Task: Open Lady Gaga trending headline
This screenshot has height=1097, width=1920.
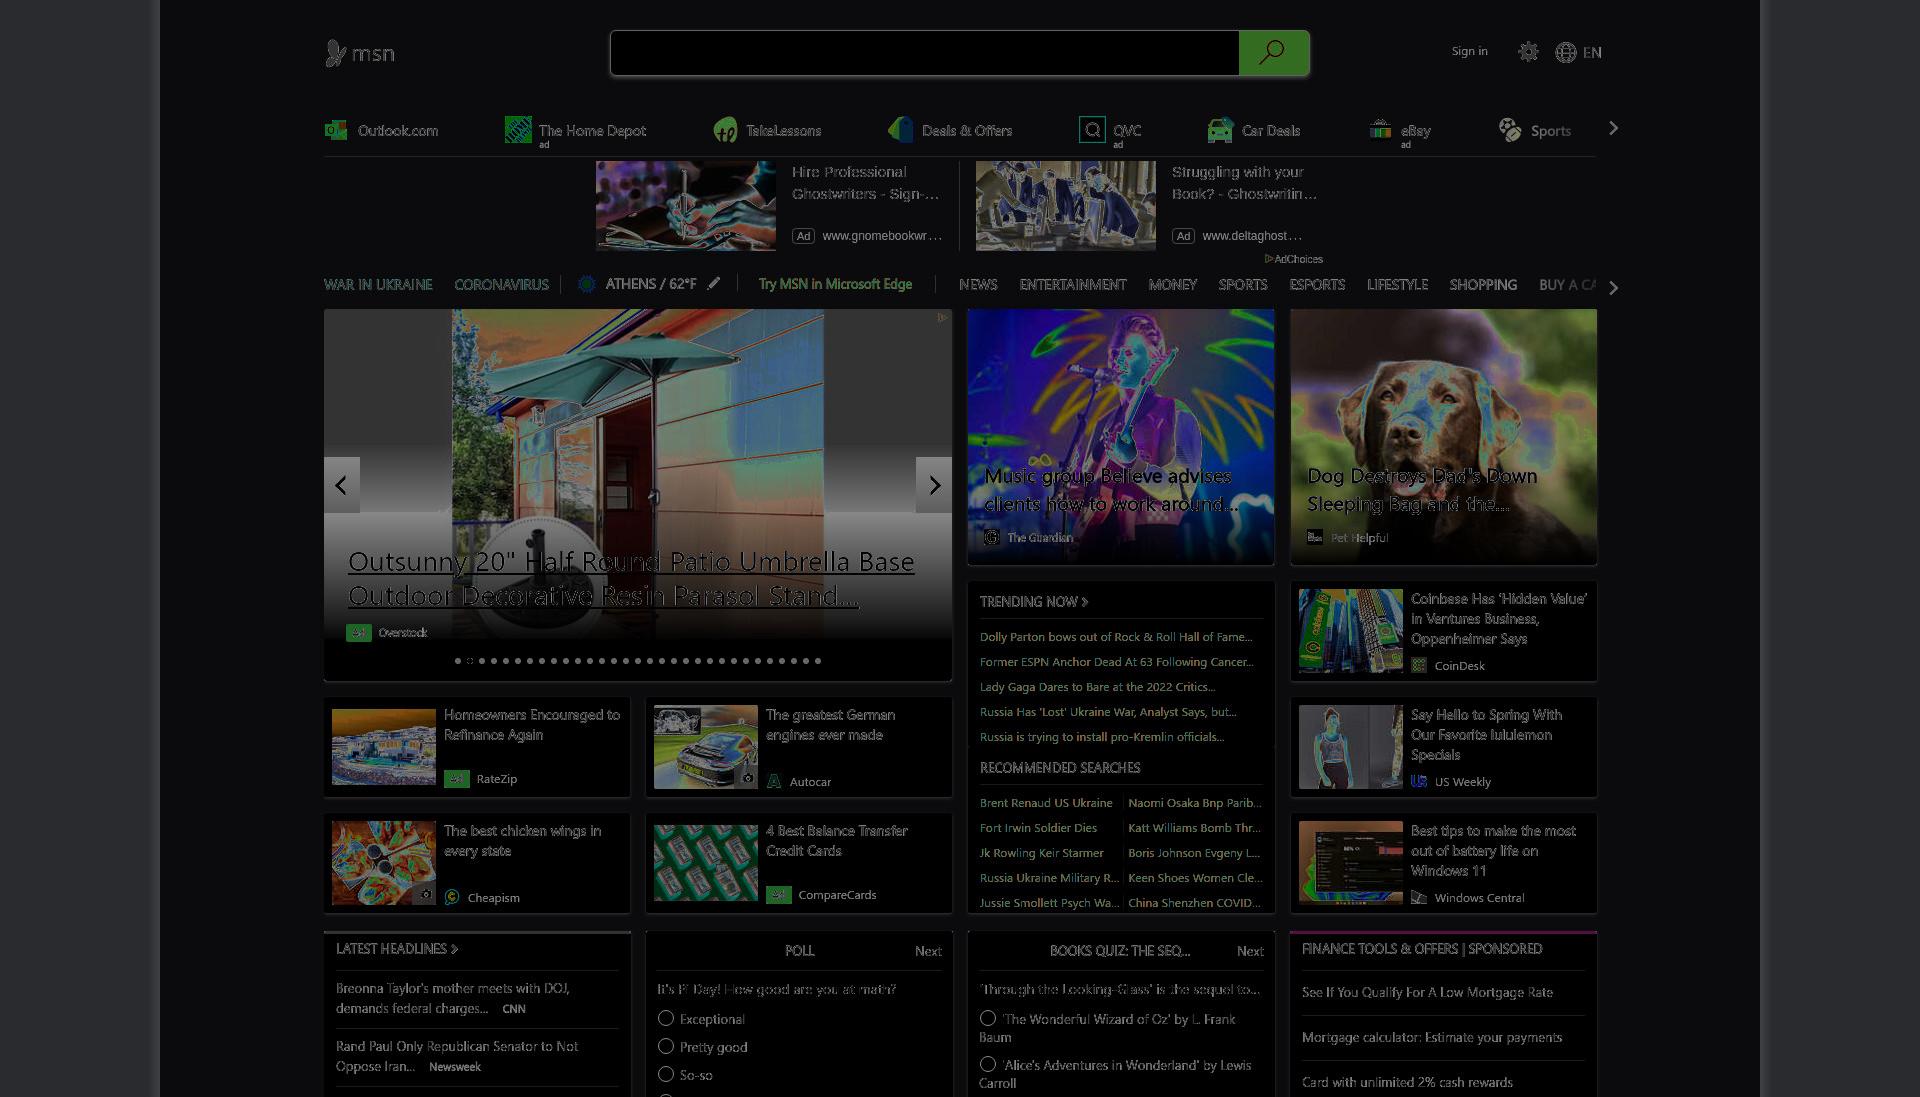Action: point(1098,687)
